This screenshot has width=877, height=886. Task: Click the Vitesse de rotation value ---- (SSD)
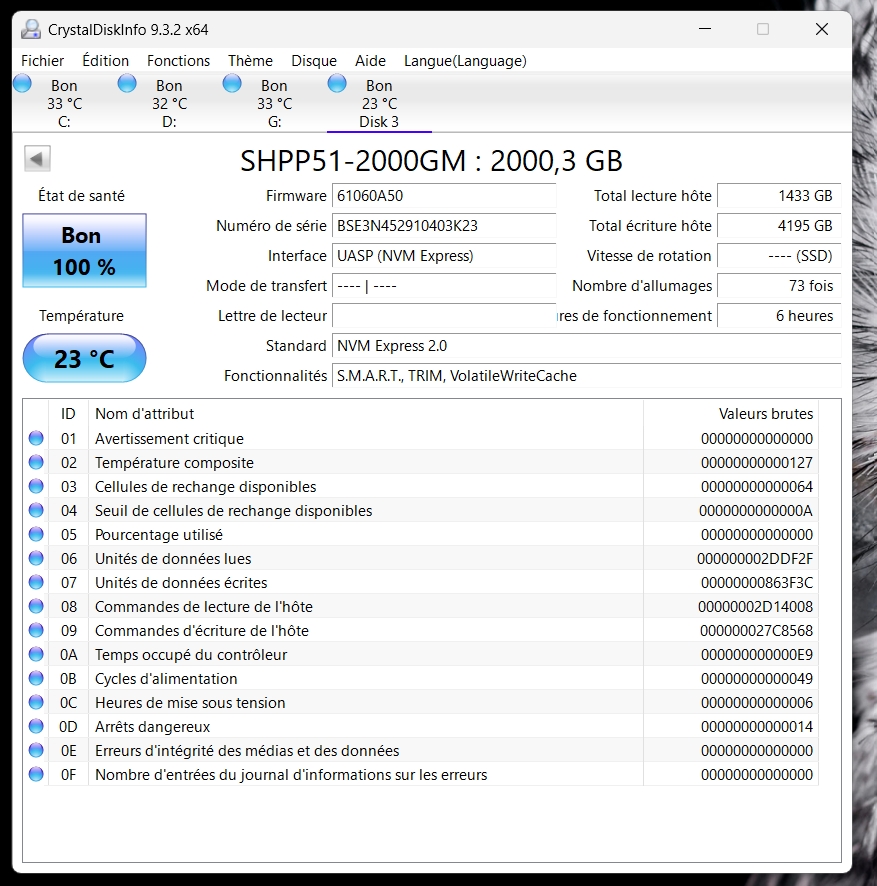pyautogui.click(x=779, y=255)
